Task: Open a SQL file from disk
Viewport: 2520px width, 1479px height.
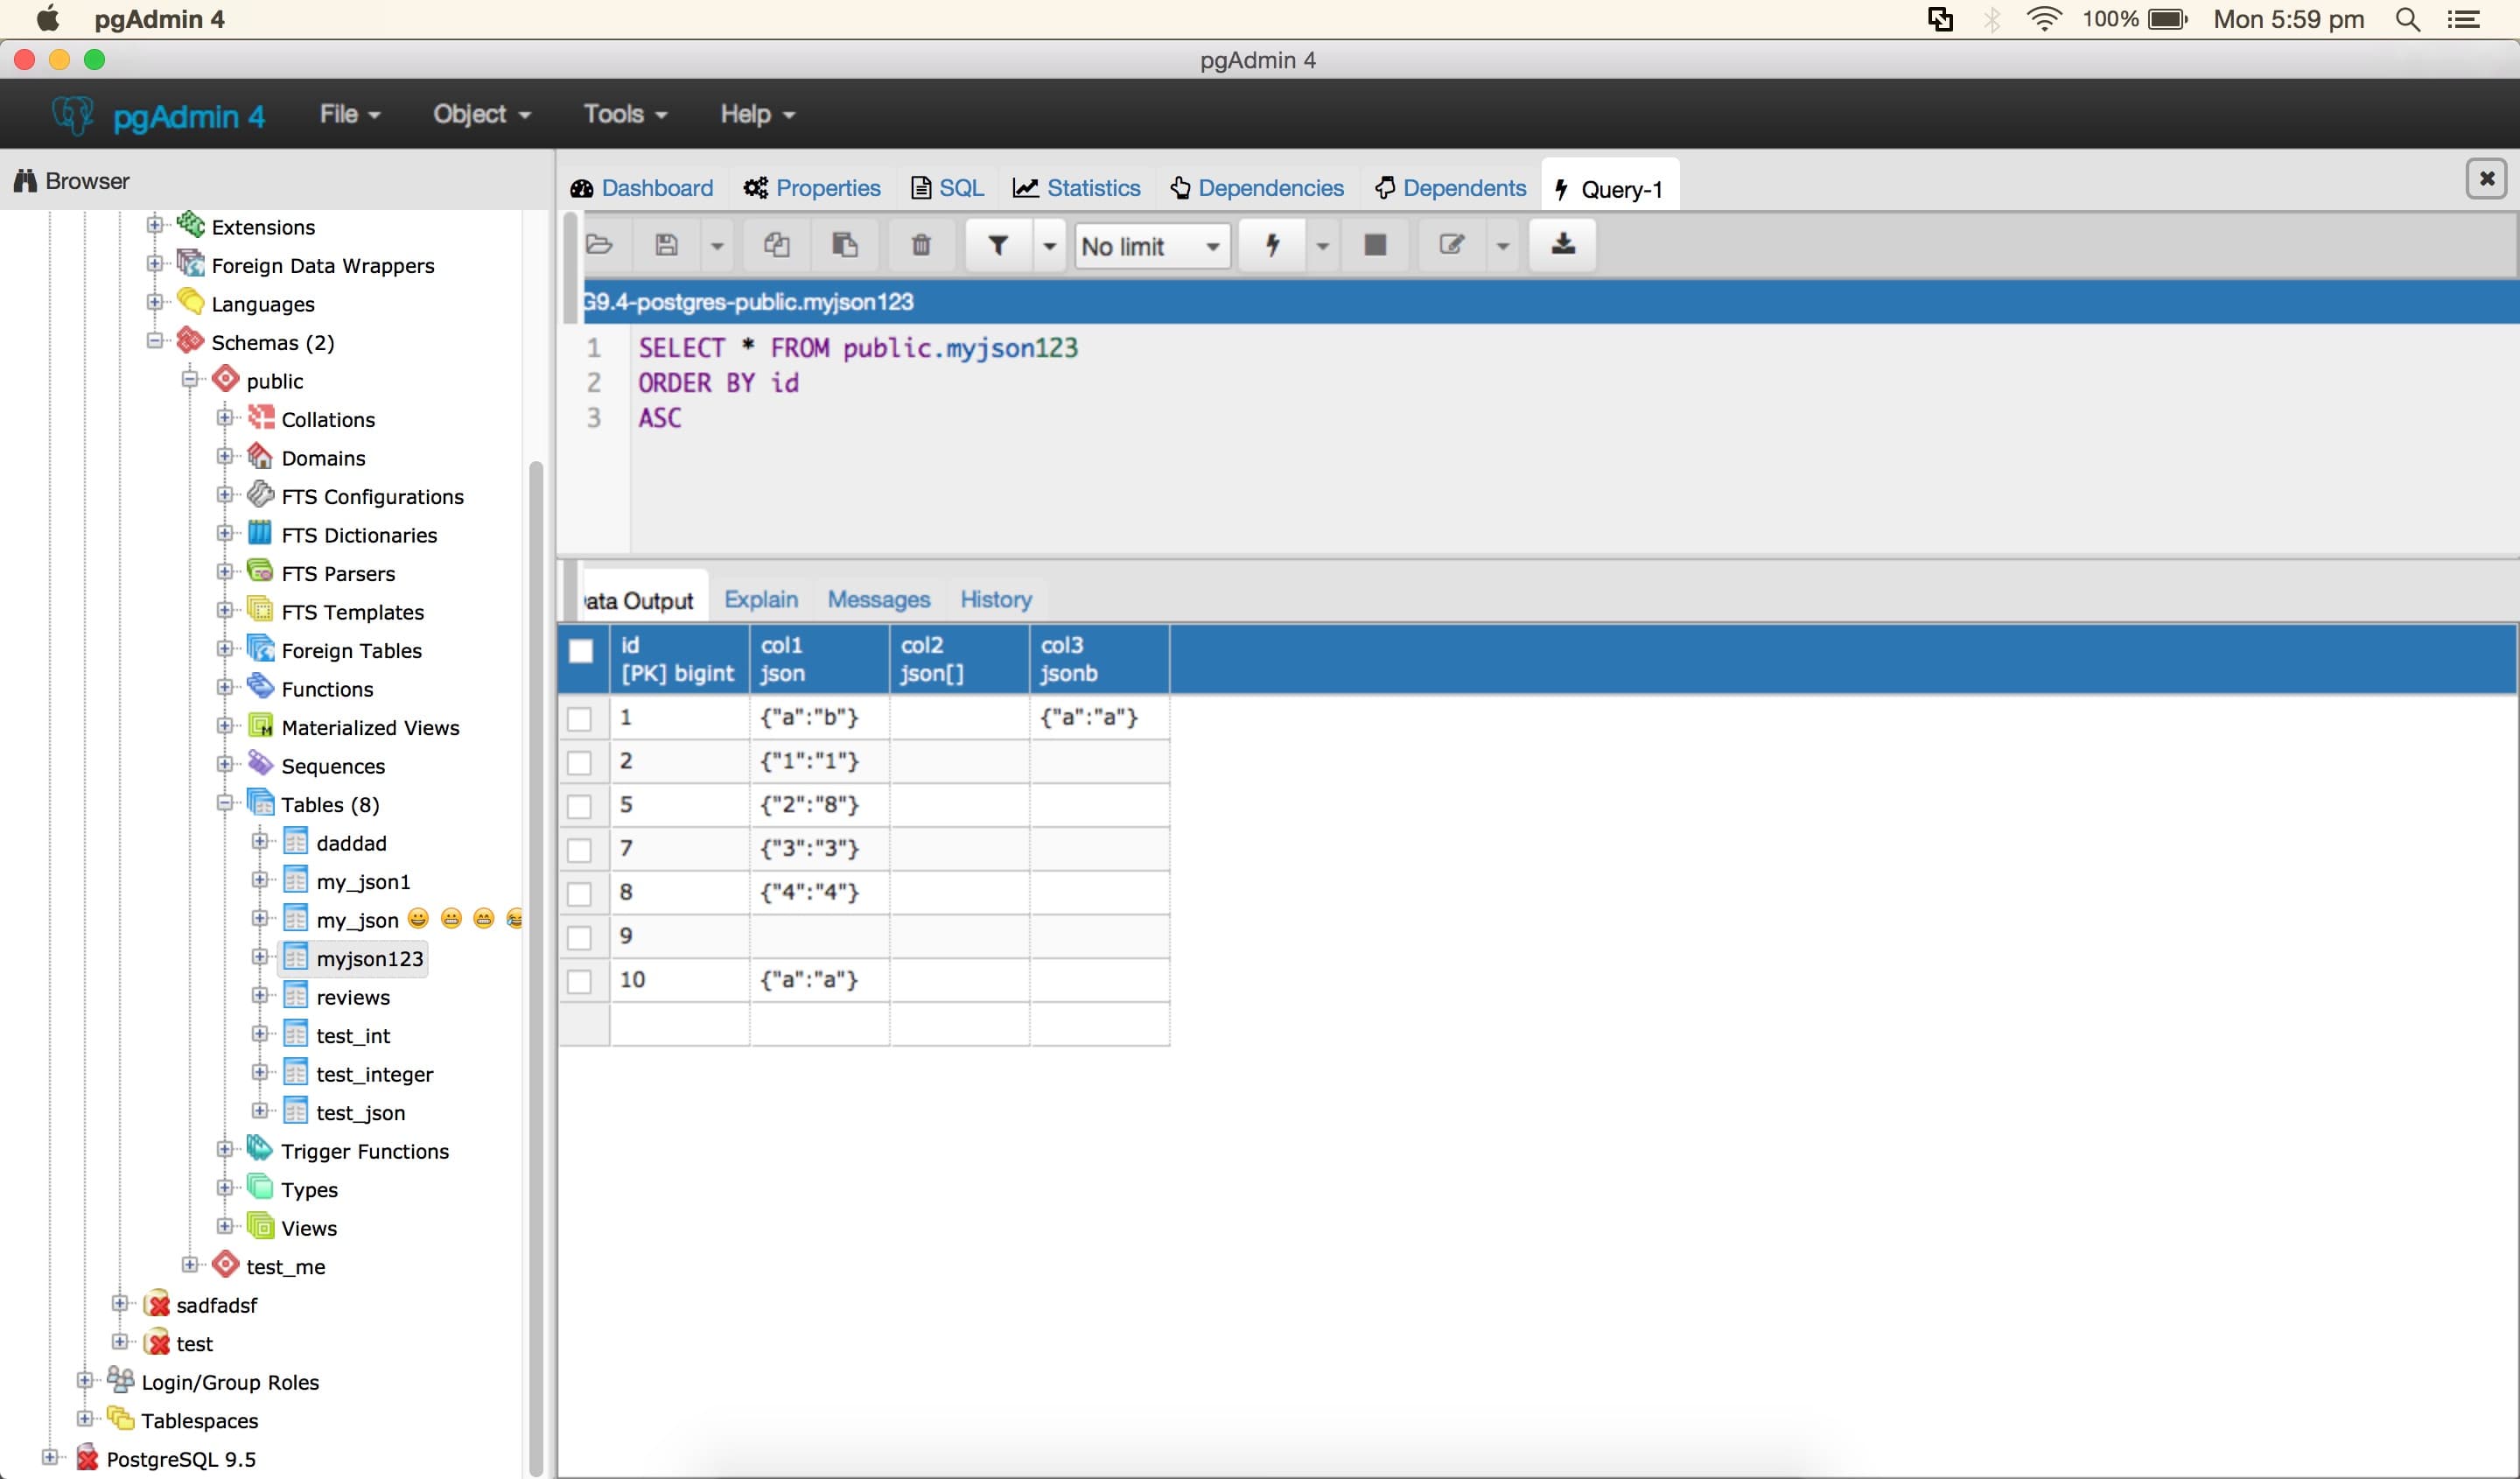Action: (599, 245)
